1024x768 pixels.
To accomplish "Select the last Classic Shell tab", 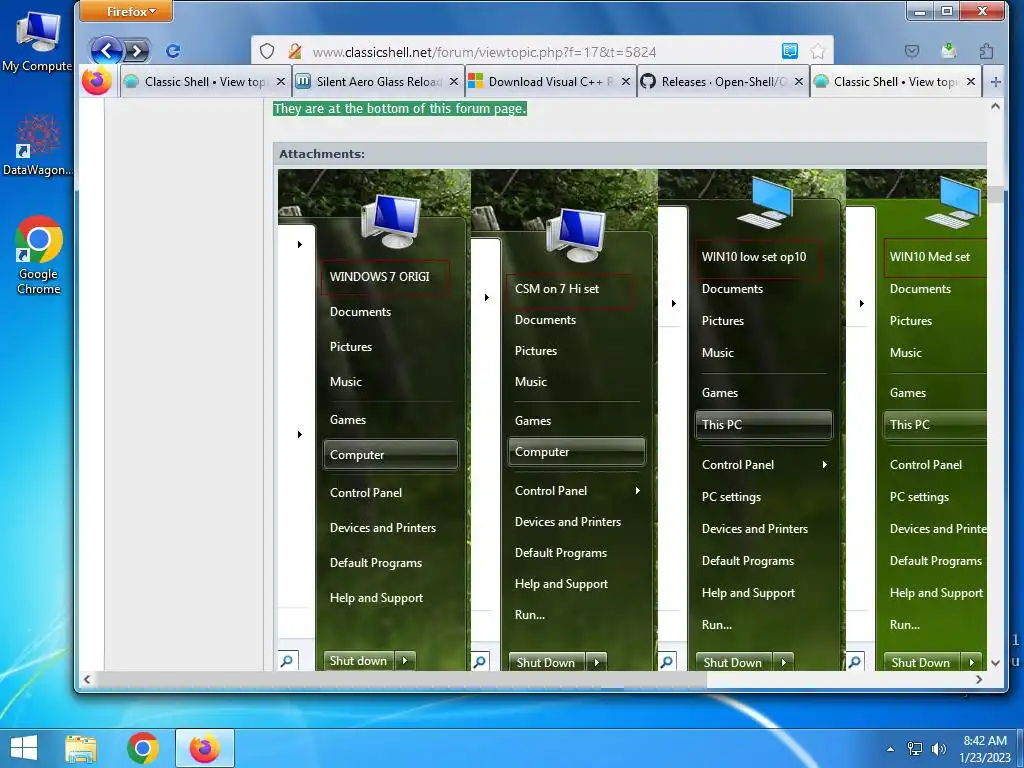I will point(895,82).
